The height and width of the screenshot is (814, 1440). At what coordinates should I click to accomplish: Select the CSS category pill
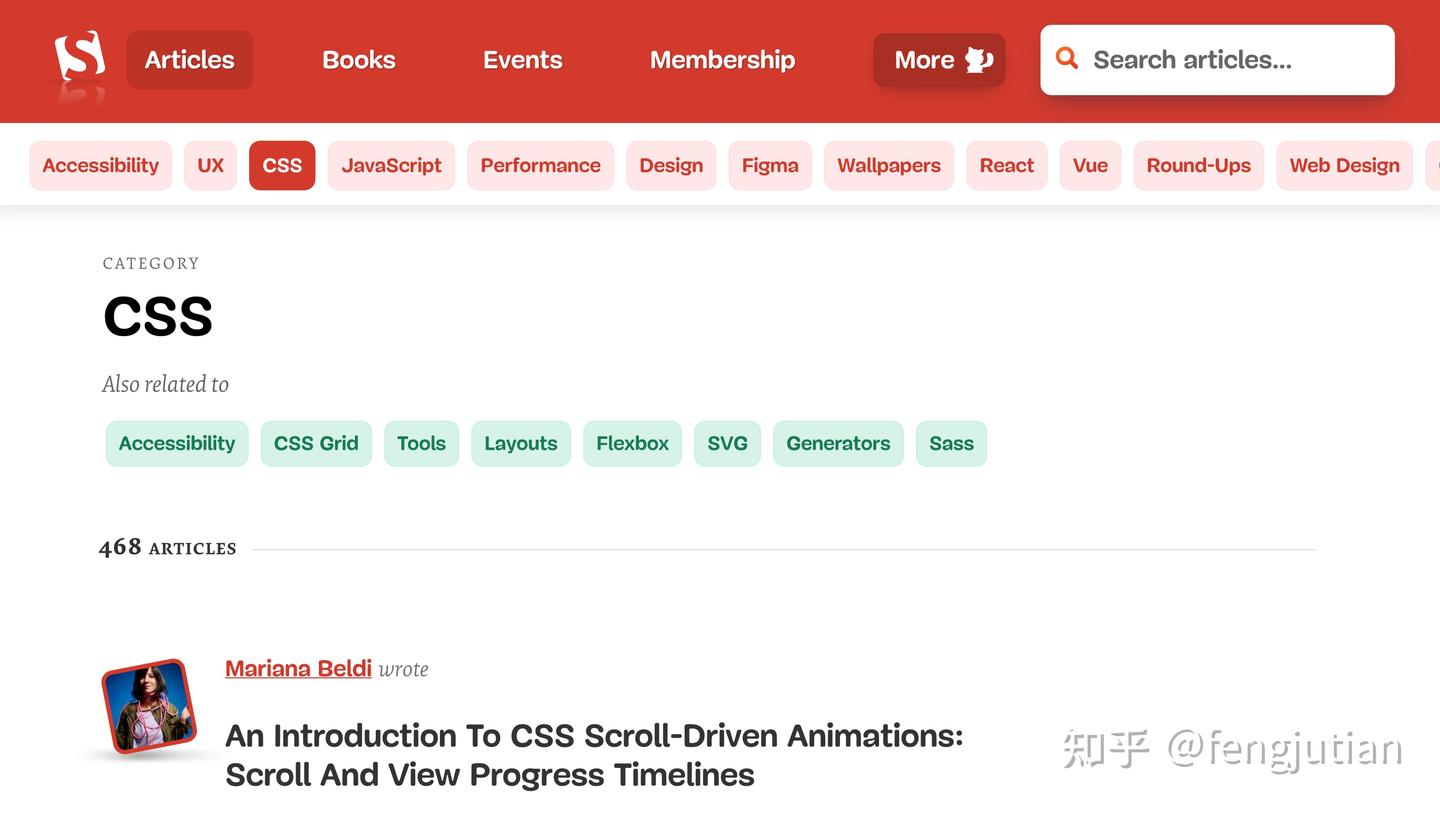281,165
